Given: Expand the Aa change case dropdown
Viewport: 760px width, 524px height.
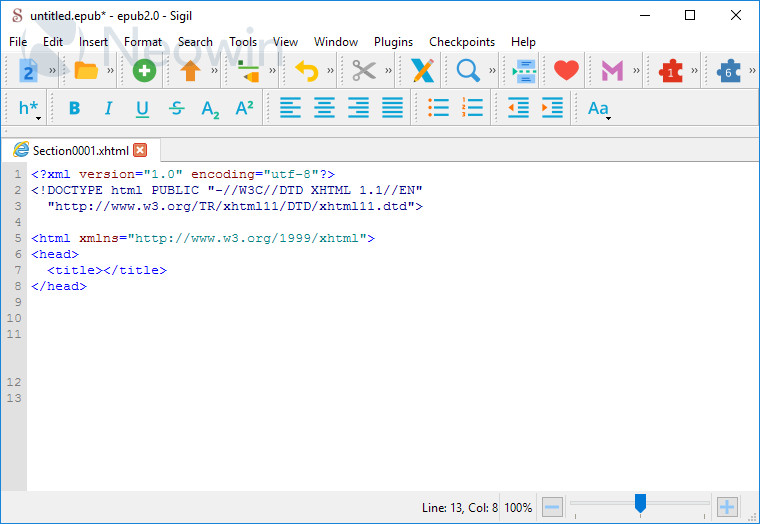Looking at the screenshot, I should pos(598,109).
